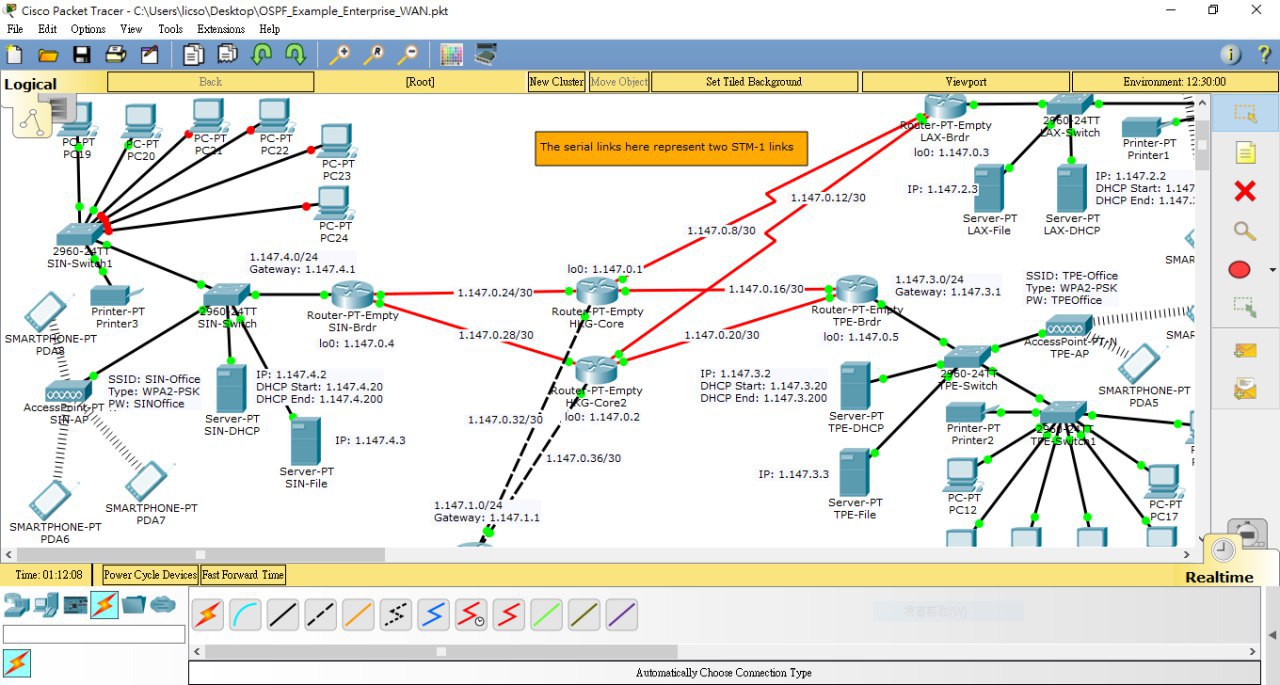
Task: Click the device search input field
Action: [94, 634]
